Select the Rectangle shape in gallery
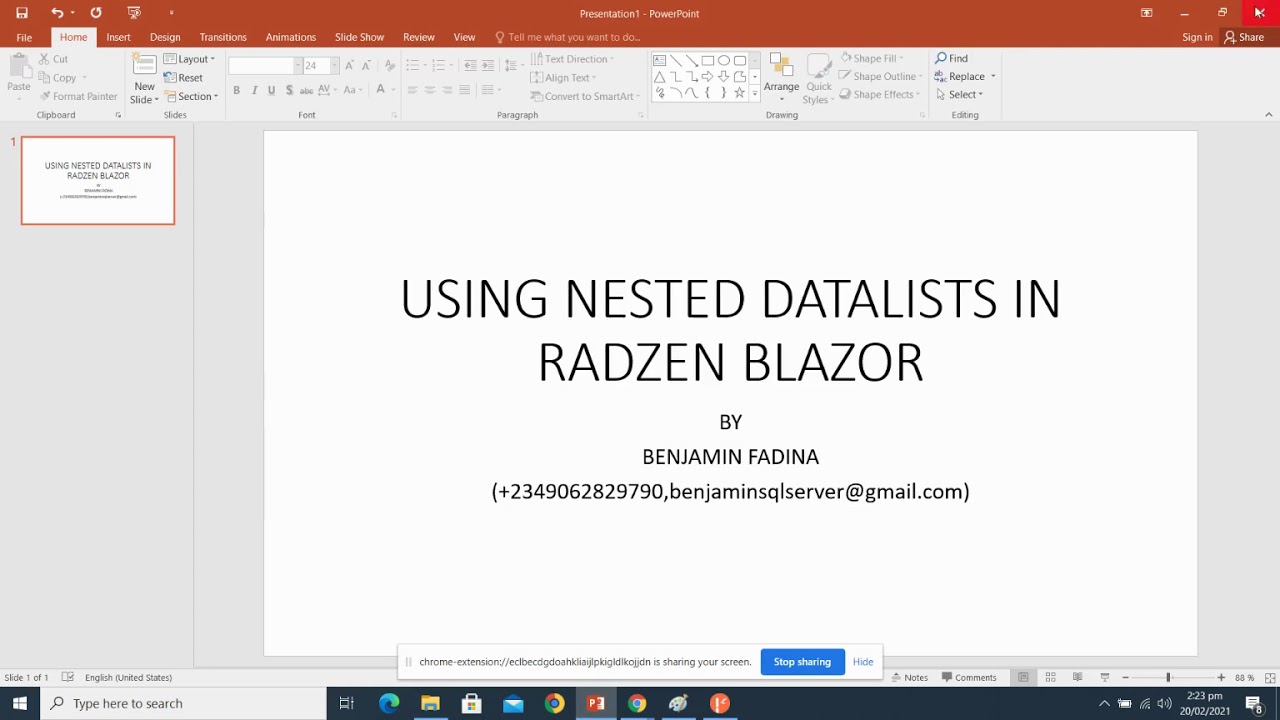This screenshot has height=720, width=1280. click(x=707, y=60)
